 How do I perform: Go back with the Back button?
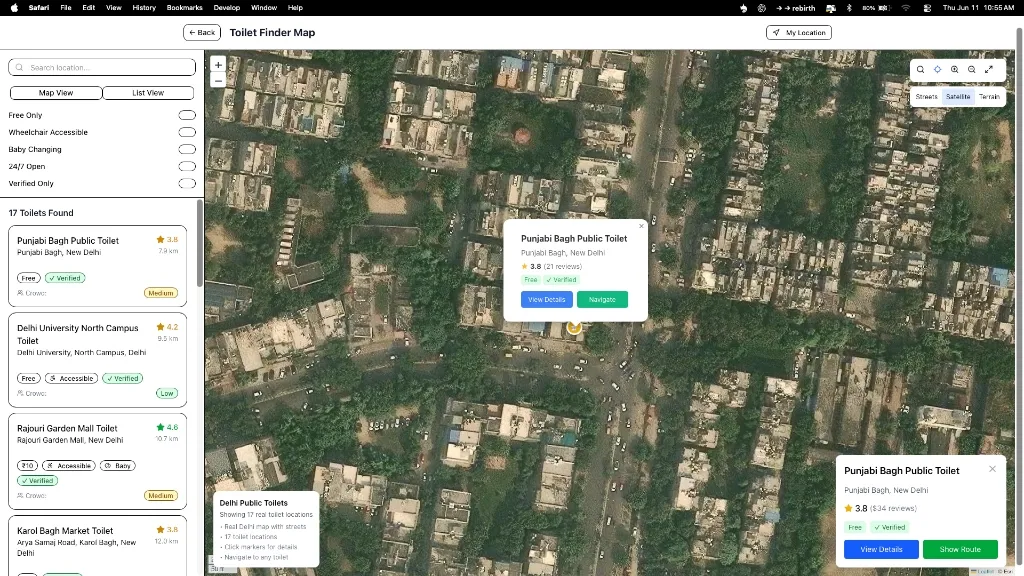[202, 33]
